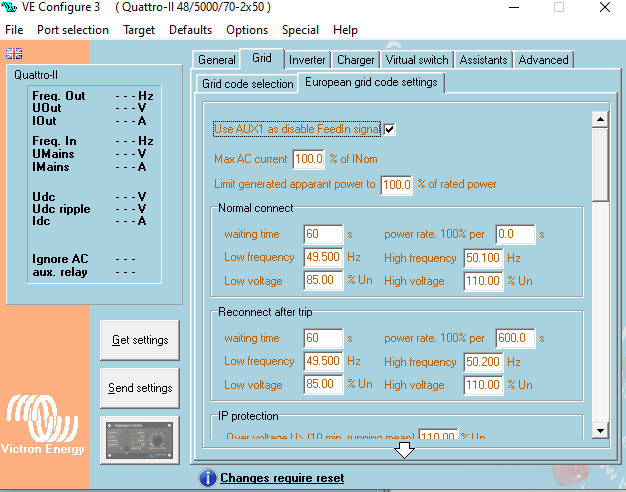Viewport: 626px width, 492px height.
Task: Open the Special menu
Action: 300,30
